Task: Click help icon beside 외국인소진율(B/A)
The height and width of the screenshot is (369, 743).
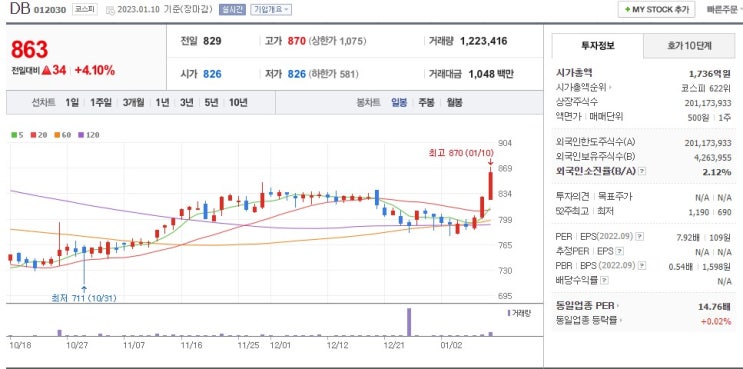Action: click(642, 171)
